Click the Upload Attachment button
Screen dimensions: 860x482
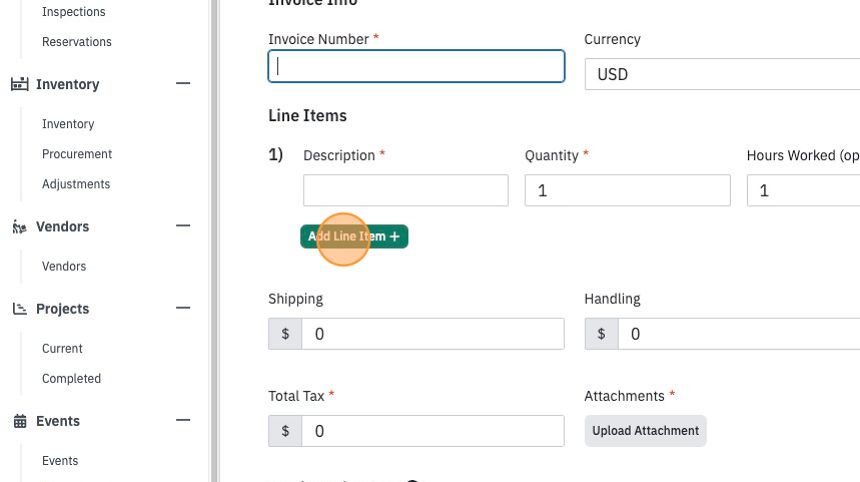(x=646, y=431)
